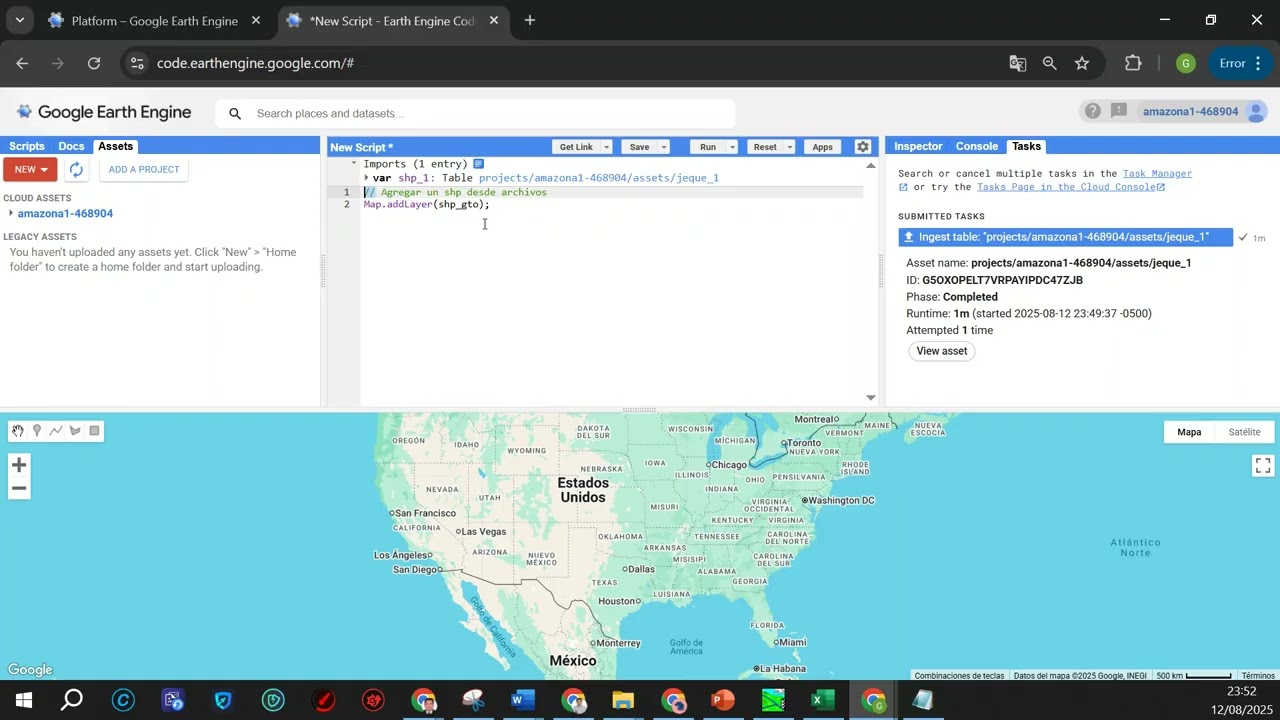The width and height of the screenshot is (1280, 720).
Task: Refresh the assets list
Action: pyautogui.click(x=76, y=170)
